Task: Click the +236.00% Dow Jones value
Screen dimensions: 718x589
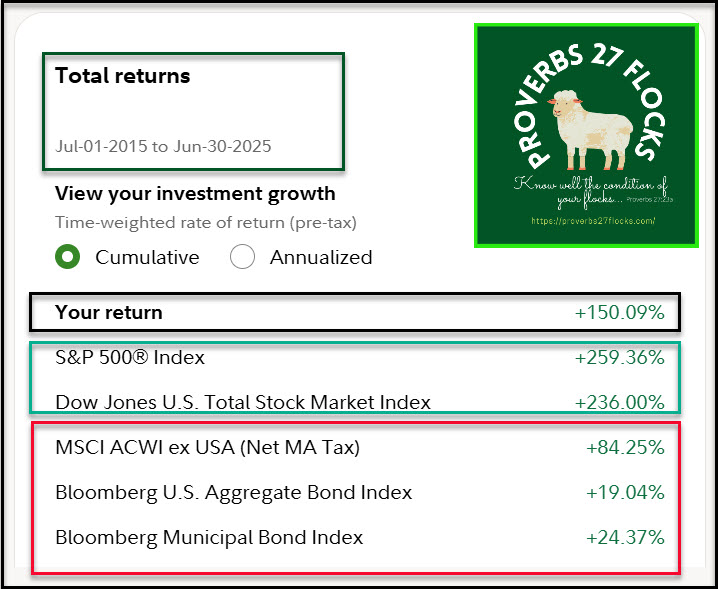Action: coord(619,402)
